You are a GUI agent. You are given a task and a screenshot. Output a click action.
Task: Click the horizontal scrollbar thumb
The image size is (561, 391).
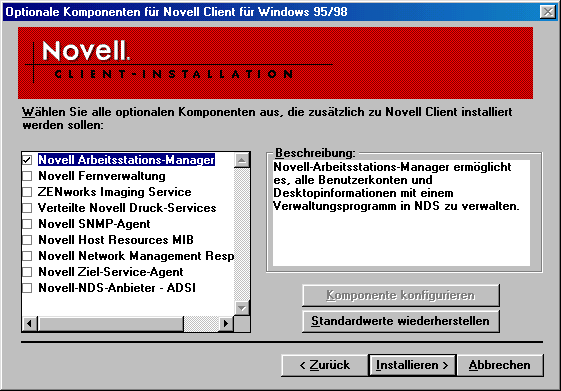coord(110,324)
